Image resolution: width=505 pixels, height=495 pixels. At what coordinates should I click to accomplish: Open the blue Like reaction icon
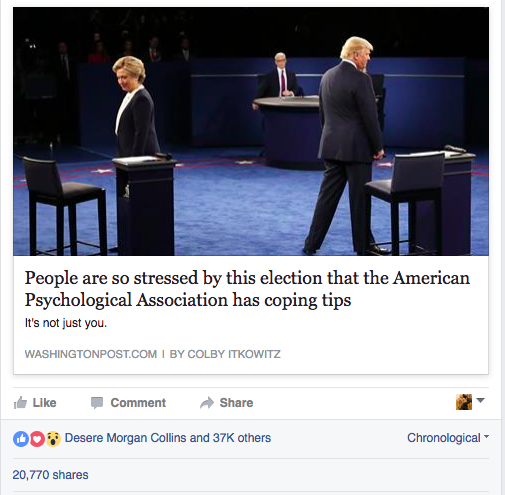click(21, 439)
